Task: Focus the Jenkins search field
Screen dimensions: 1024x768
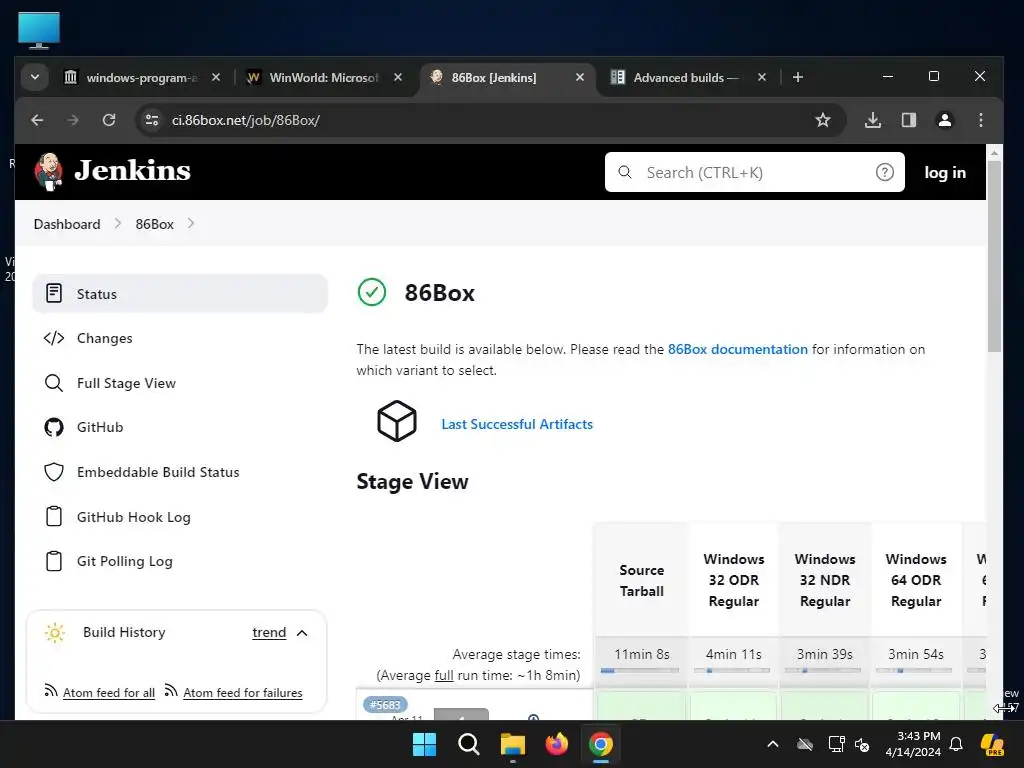Action: point(754,172)
